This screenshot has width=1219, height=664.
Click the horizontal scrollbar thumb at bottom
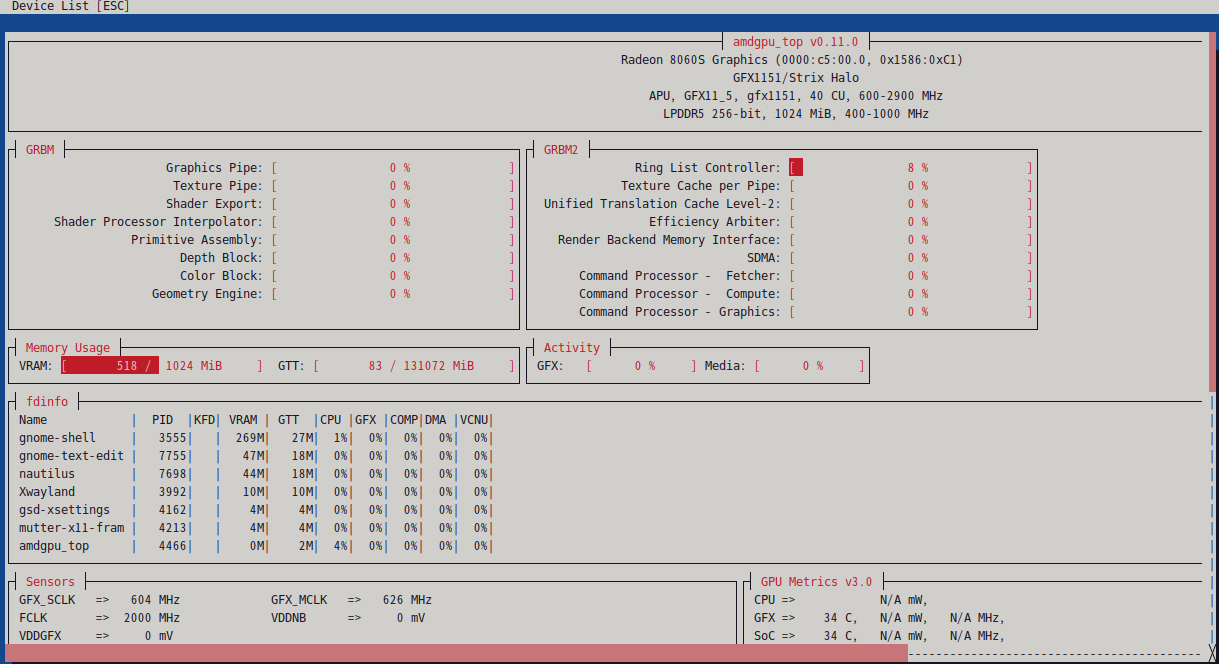[456, 654]
